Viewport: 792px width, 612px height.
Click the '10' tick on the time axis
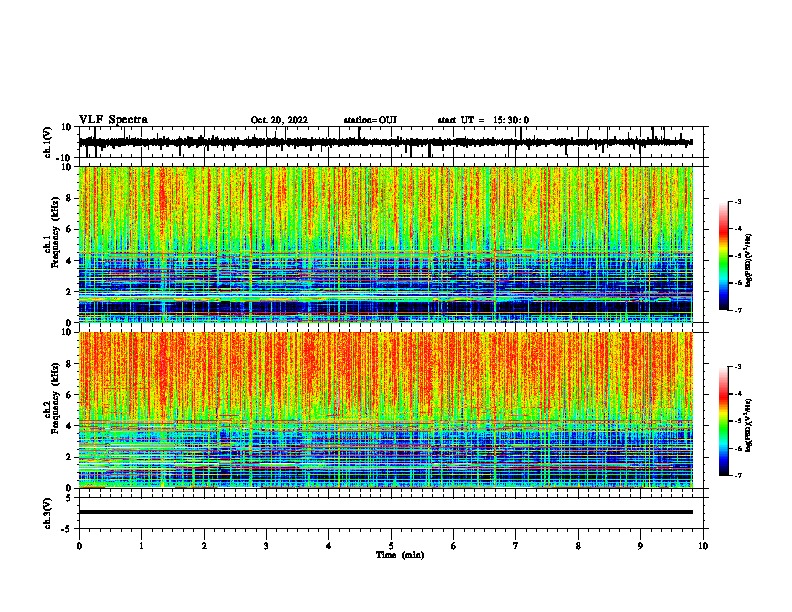(x=703, y=546)
